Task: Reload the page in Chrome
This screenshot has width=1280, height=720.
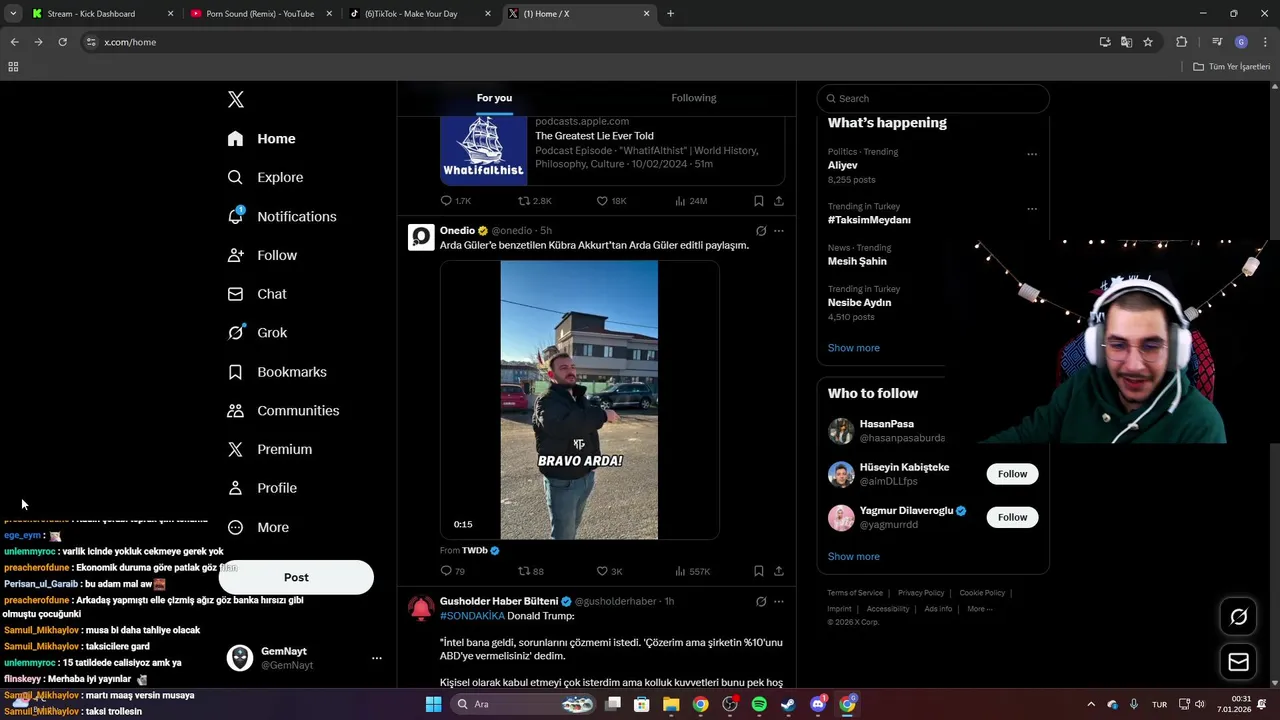Action: tap(62, 42)
